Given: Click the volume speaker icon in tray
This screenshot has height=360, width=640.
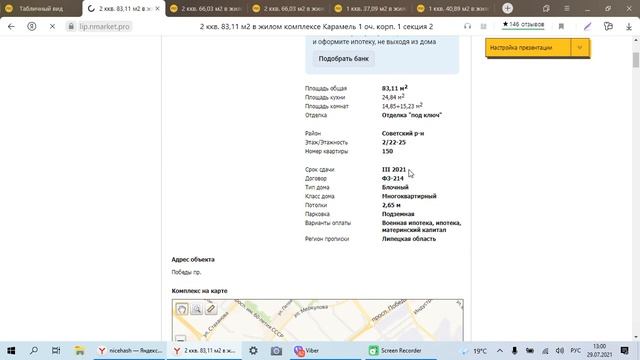Looking at the screenshot, I should coord(560,351).
